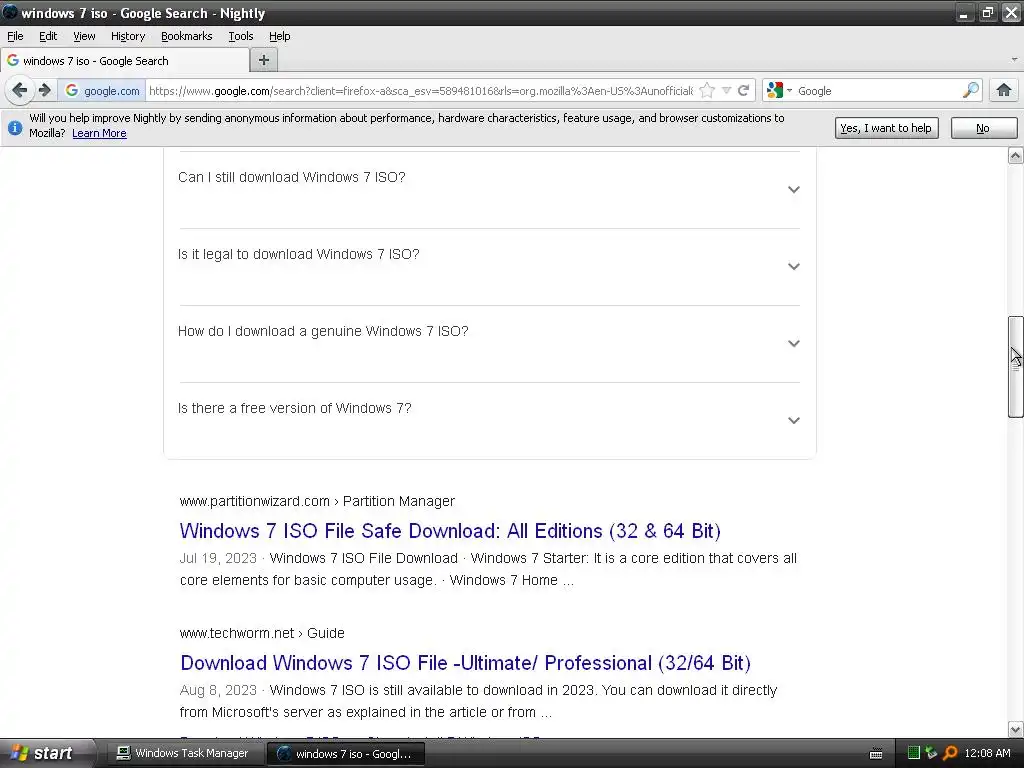1024x768 pixels.
Task: Open the Bookmarks menu
Action: pos(186,36)
